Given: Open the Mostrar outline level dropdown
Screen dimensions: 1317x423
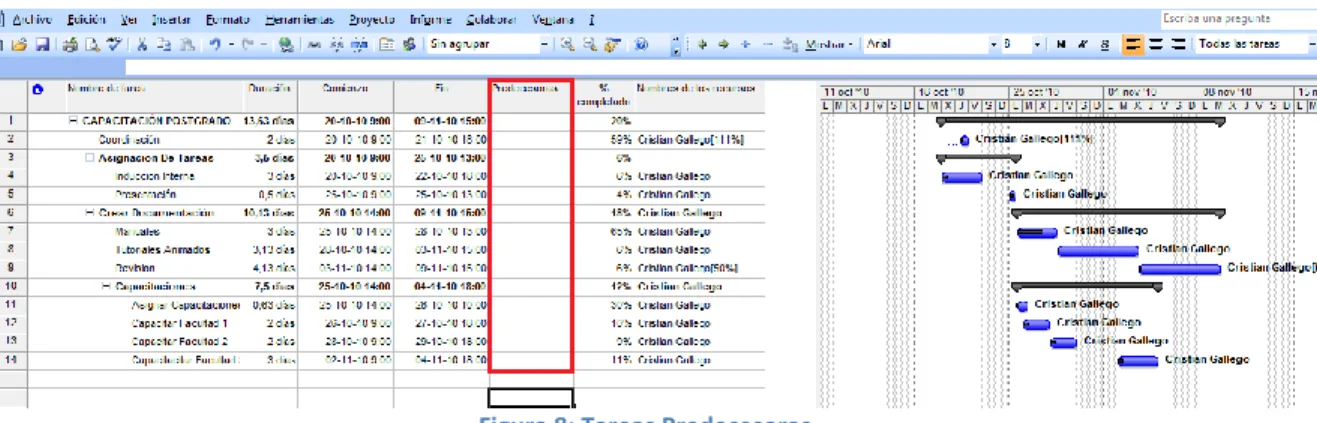Looking at the screenshot, I should 829,44.
